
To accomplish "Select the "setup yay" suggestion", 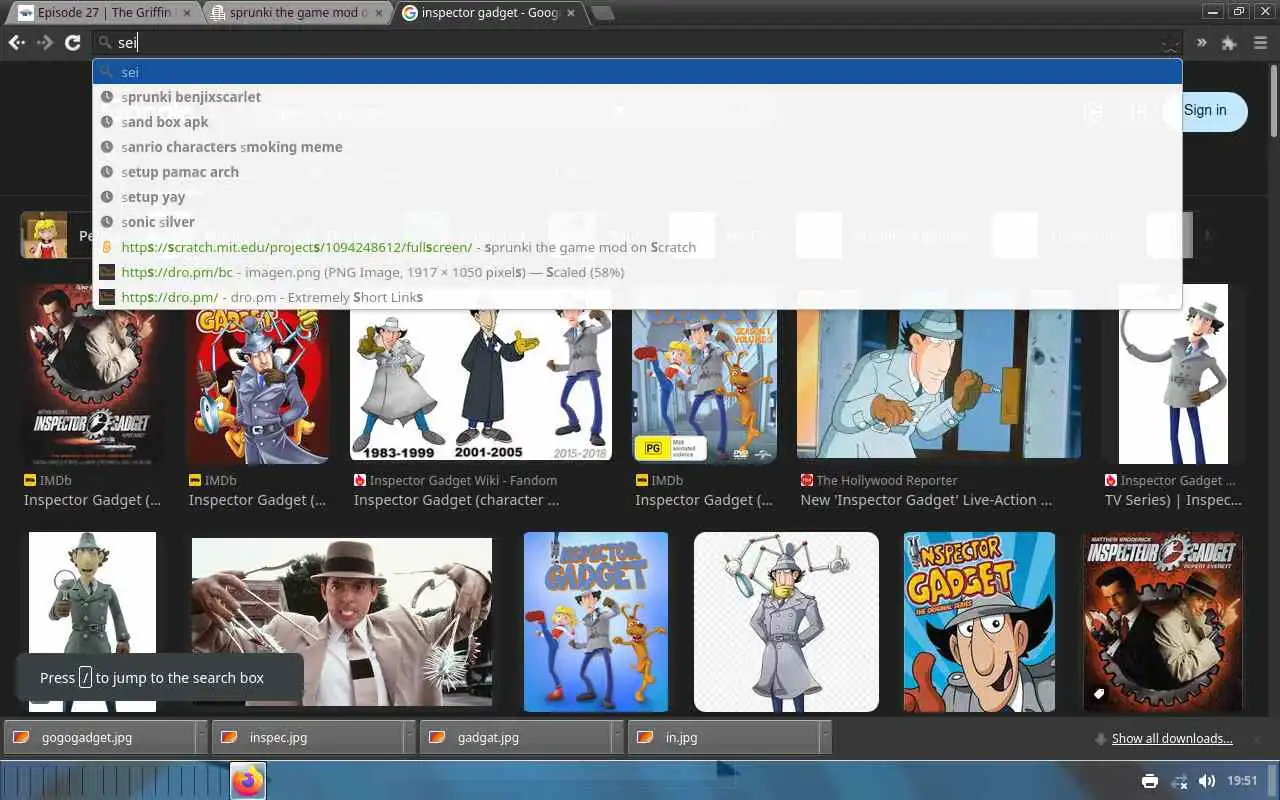I will click(x=637, y=197).
